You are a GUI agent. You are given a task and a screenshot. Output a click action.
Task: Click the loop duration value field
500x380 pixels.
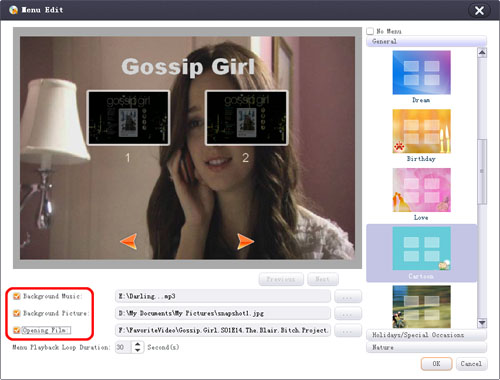123,347
